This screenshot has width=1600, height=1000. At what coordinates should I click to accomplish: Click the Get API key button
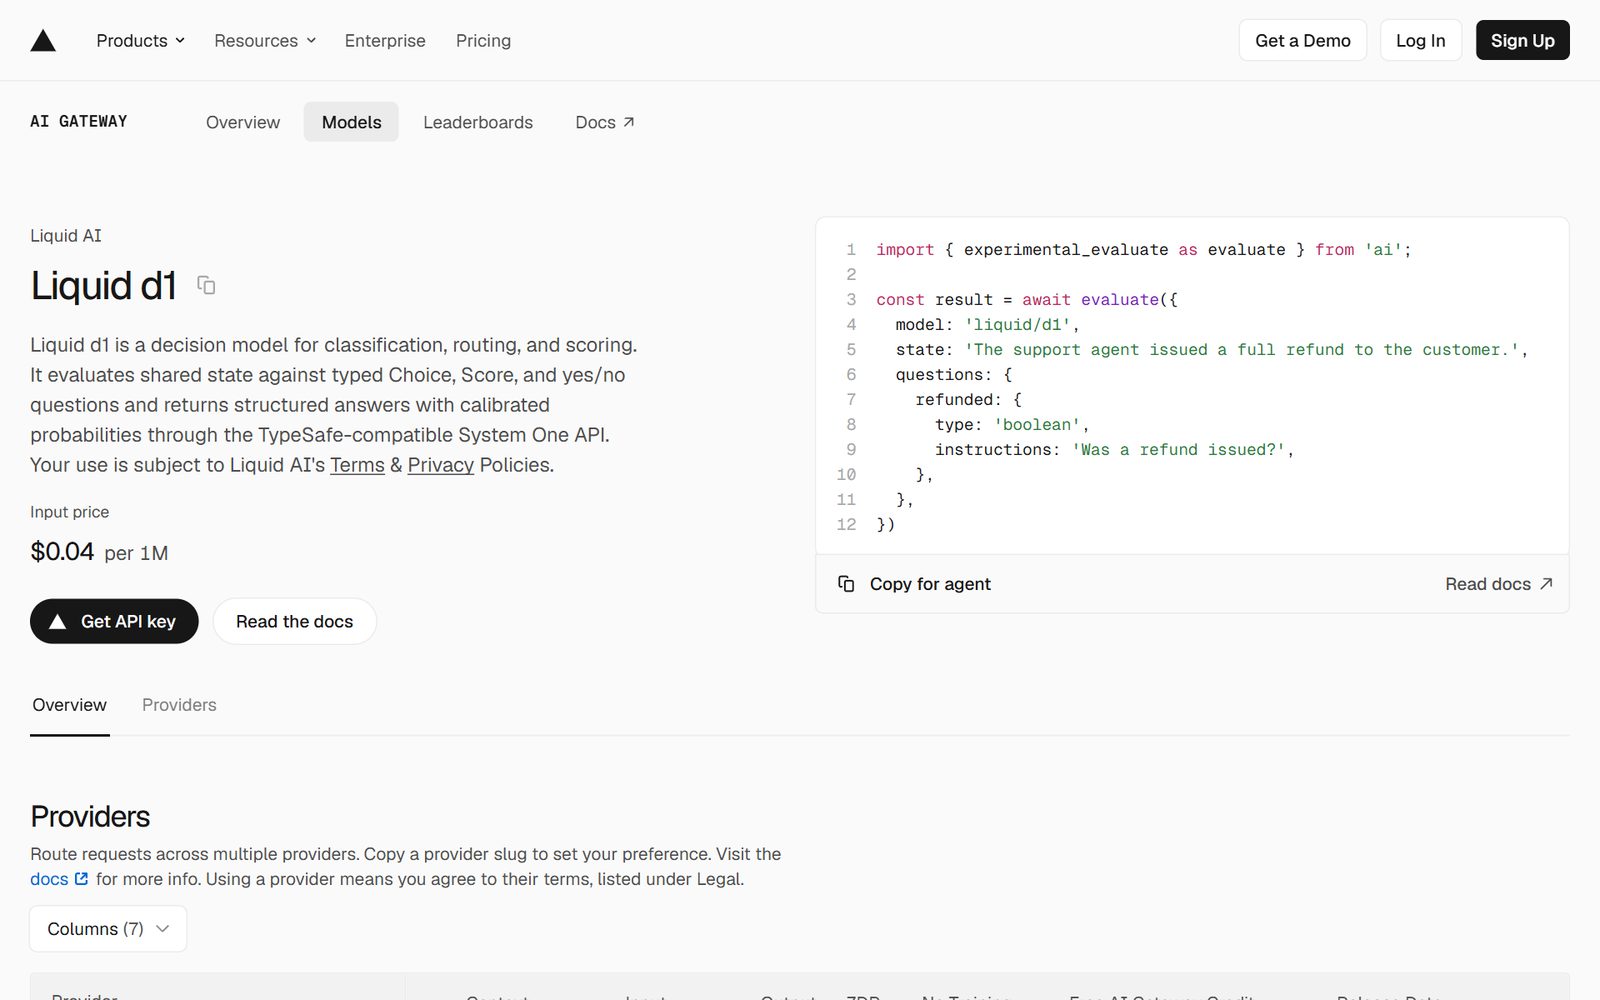point(114,621)
